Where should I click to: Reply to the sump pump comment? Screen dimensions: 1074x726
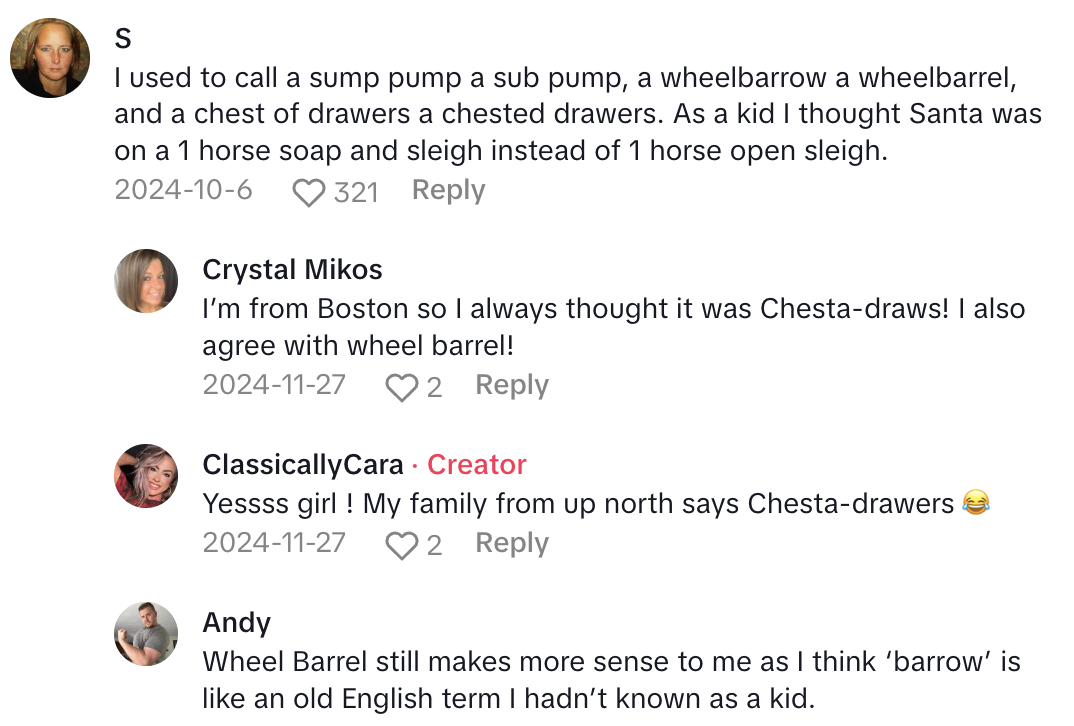point(448,190)
